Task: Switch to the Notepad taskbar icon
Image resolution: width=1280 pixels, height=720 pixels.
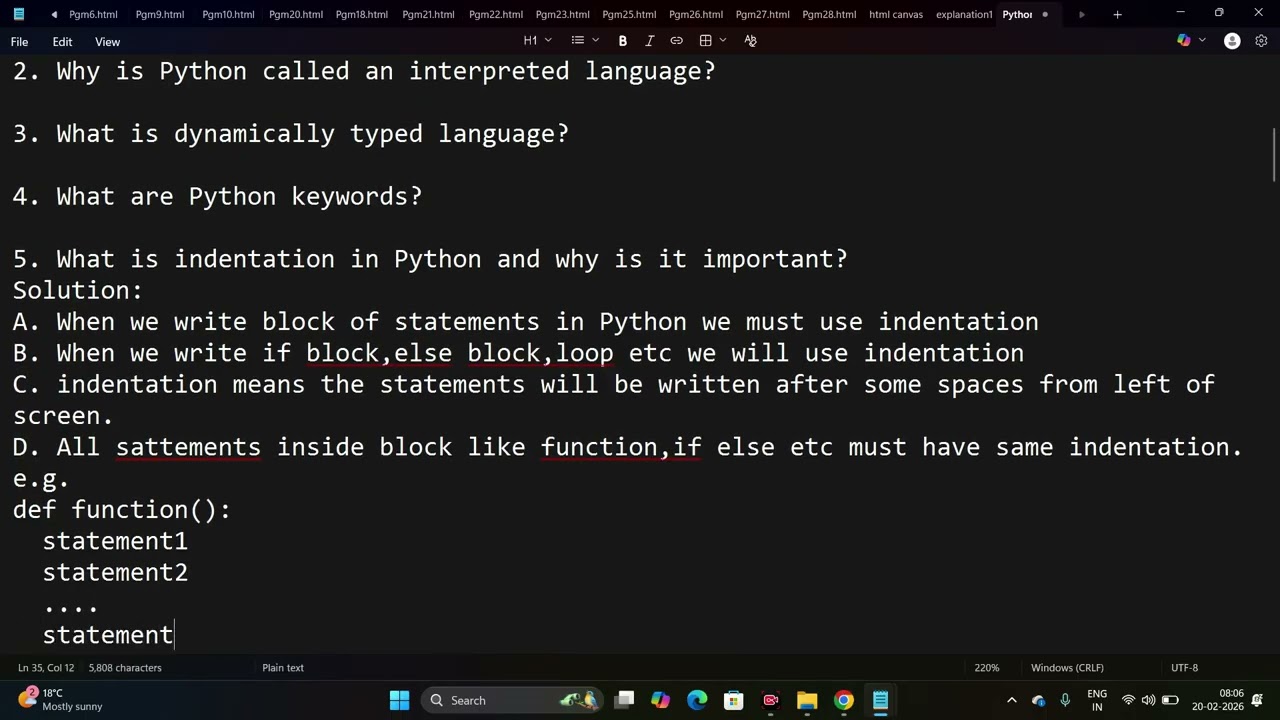Action: click(x=880, y=700)
